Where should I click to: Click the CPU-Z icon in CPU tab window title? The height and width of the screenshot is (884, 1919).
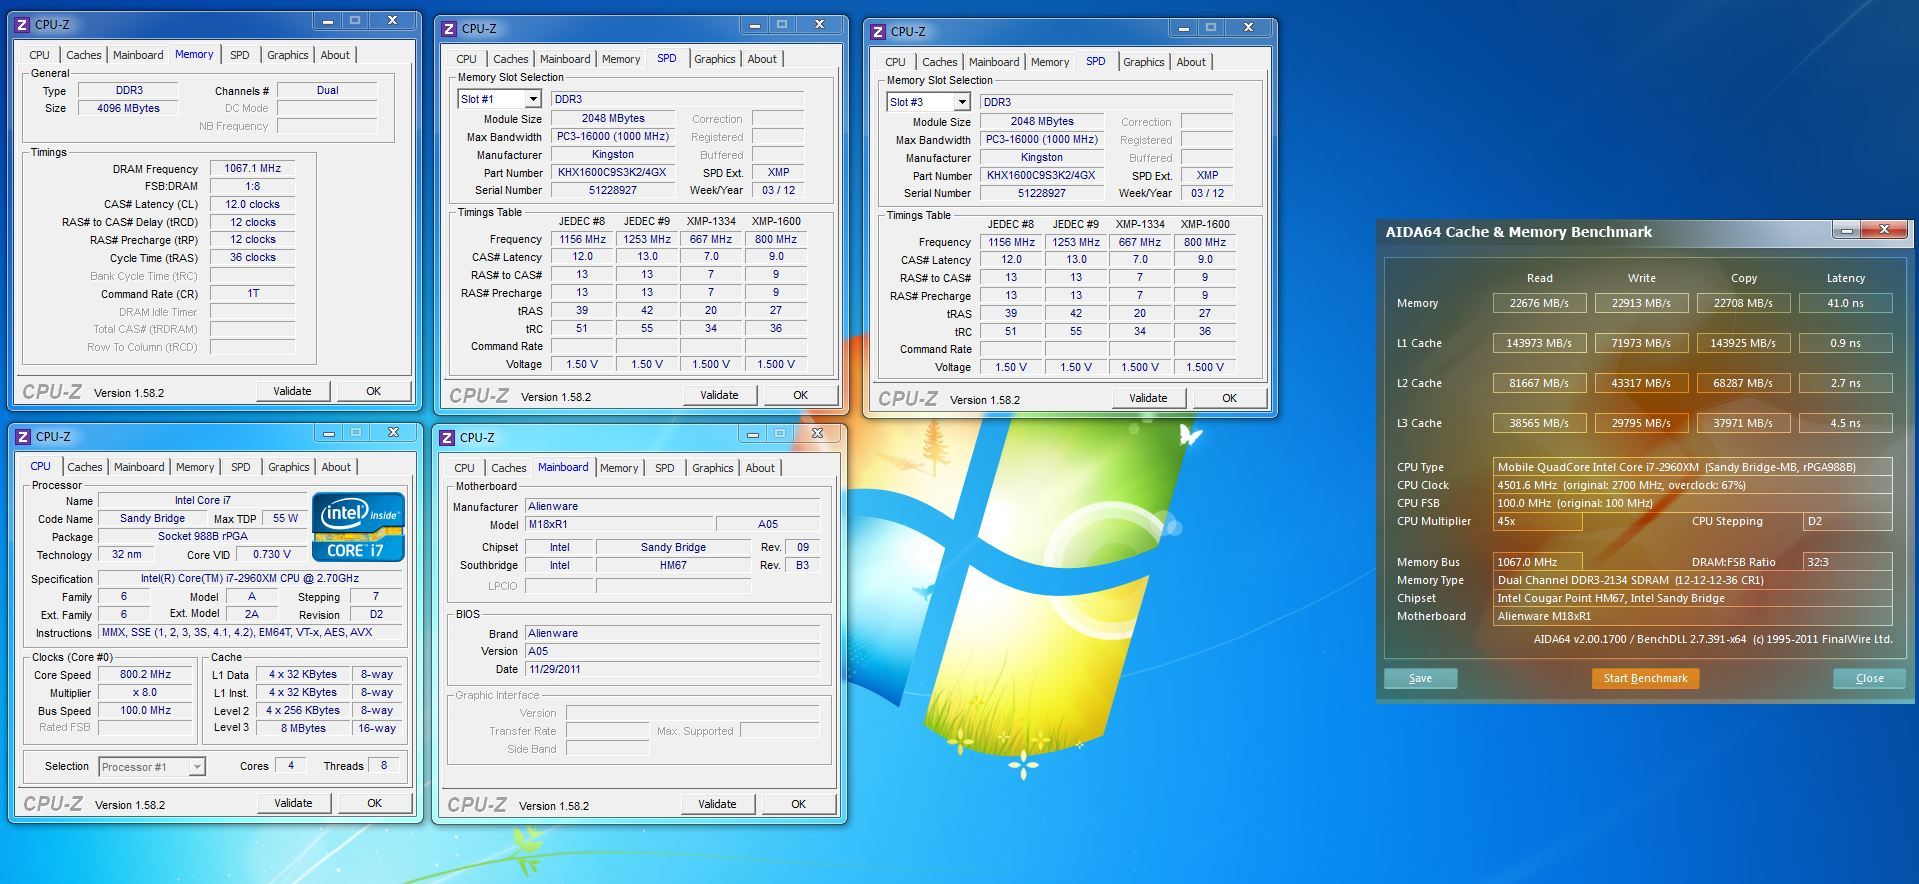22,437
